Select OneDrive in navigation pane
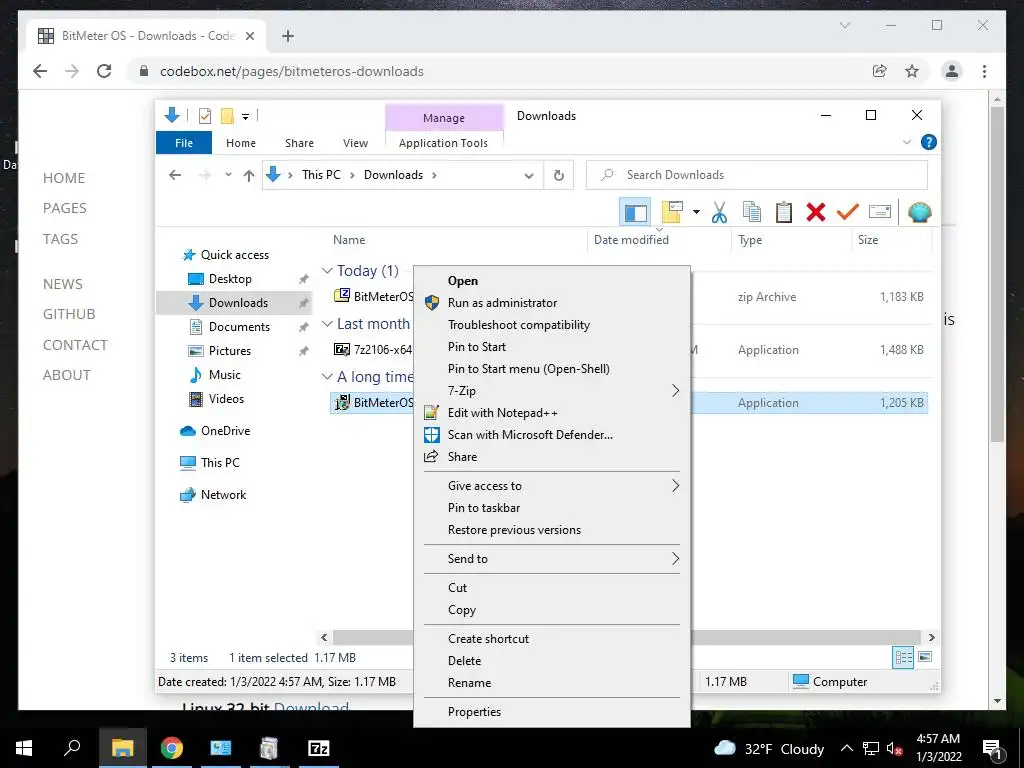Viewport: 1024px width, 768px height. tap(225, 430)
